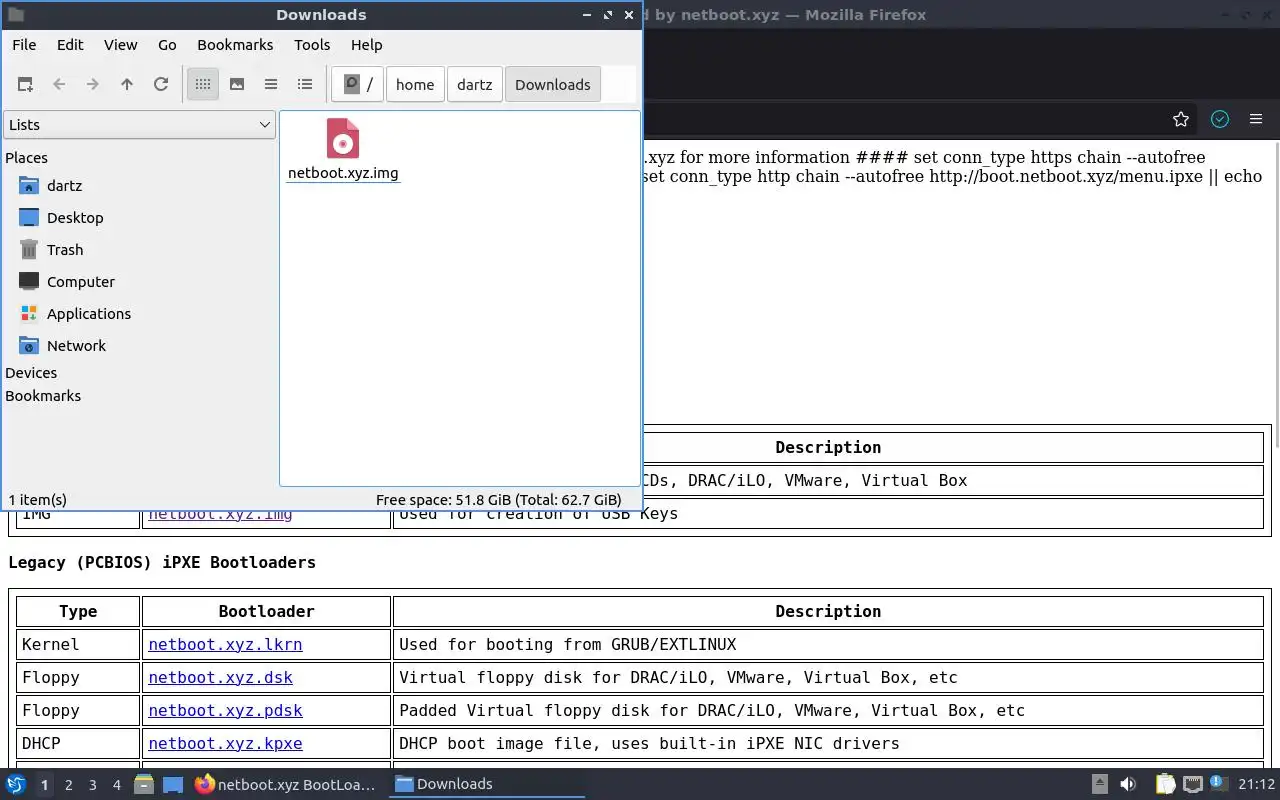Open the Lubuntu application menu
The image size is (1280, 800).
pyautogui.click(x=16, y=785)
